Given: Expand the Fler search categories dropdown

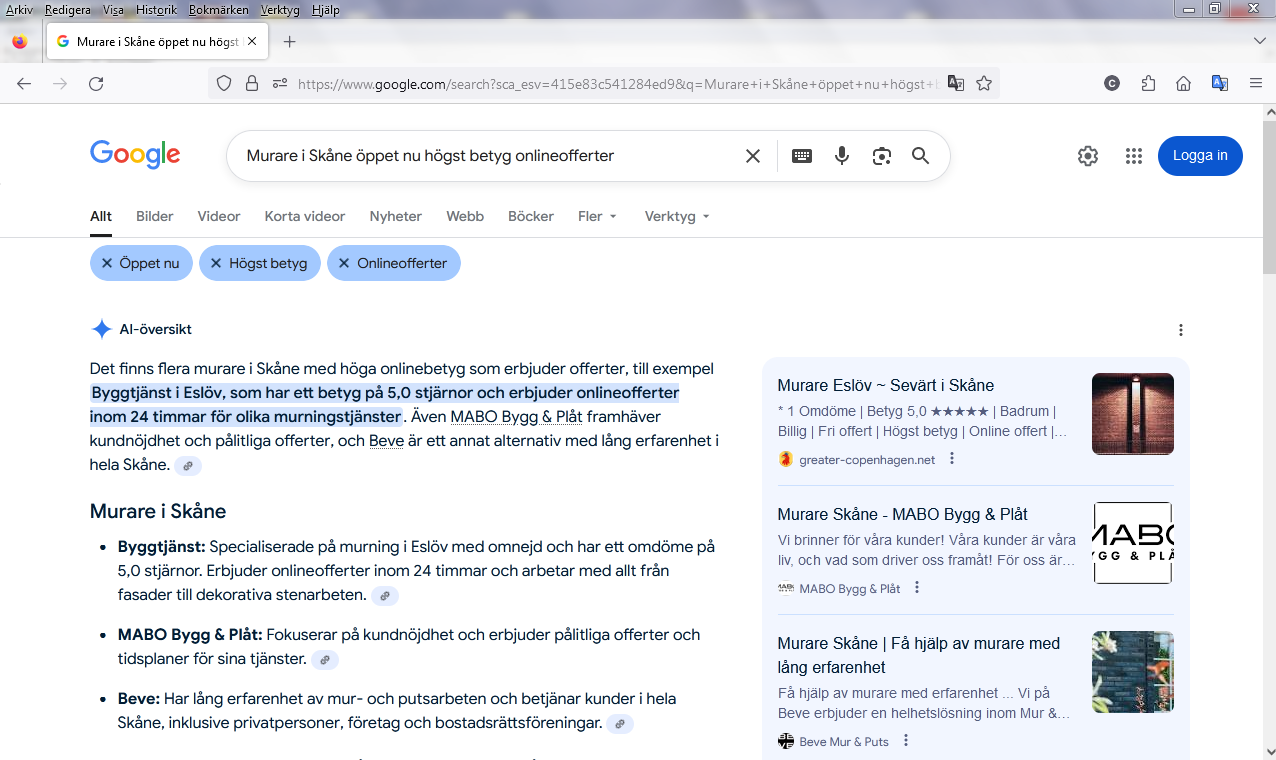Looking at the screenshot, I should tap(597, 216).
